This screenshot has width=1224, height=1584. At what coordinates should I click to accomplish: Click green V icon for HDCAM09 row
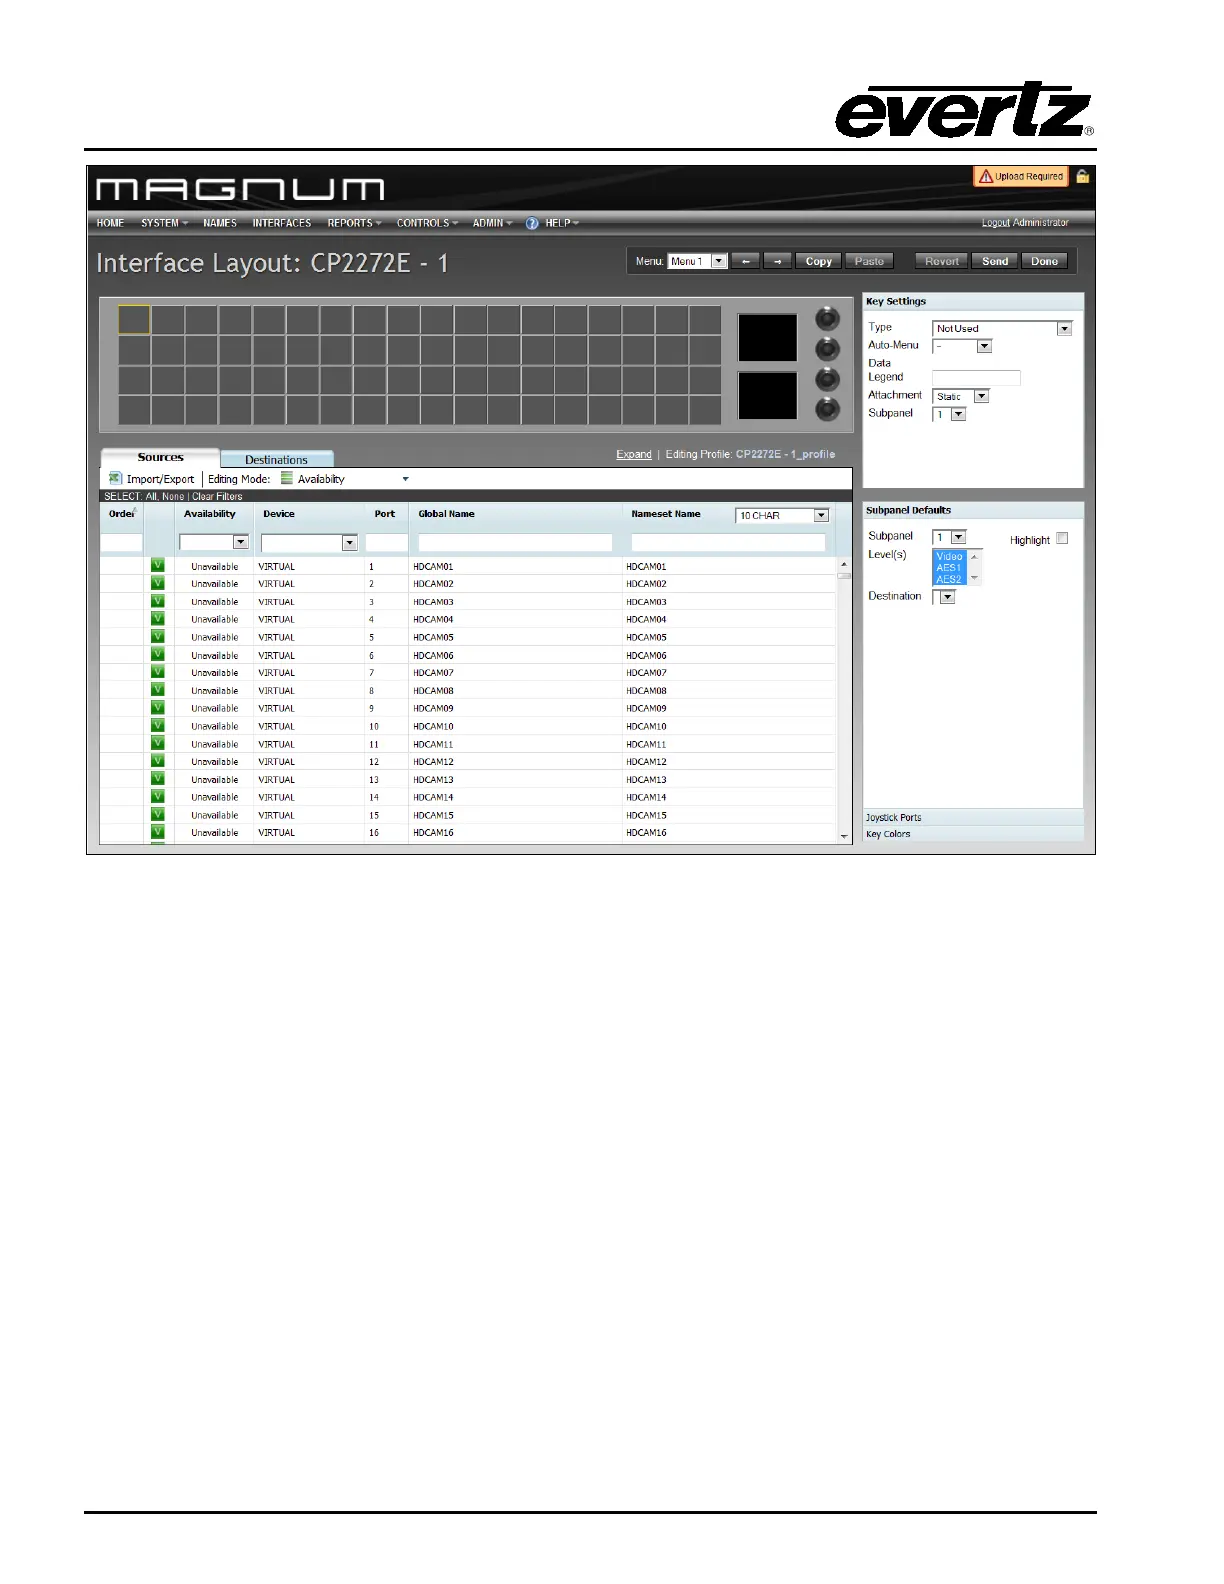pos(158,707)
